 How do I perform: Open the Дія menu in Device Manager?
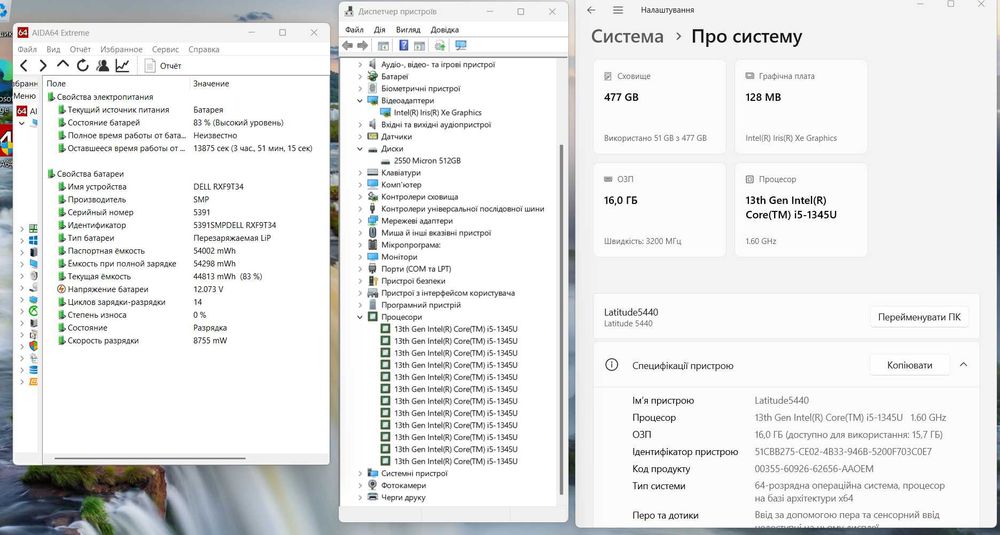pyautogui.click(x=379, y=30)
